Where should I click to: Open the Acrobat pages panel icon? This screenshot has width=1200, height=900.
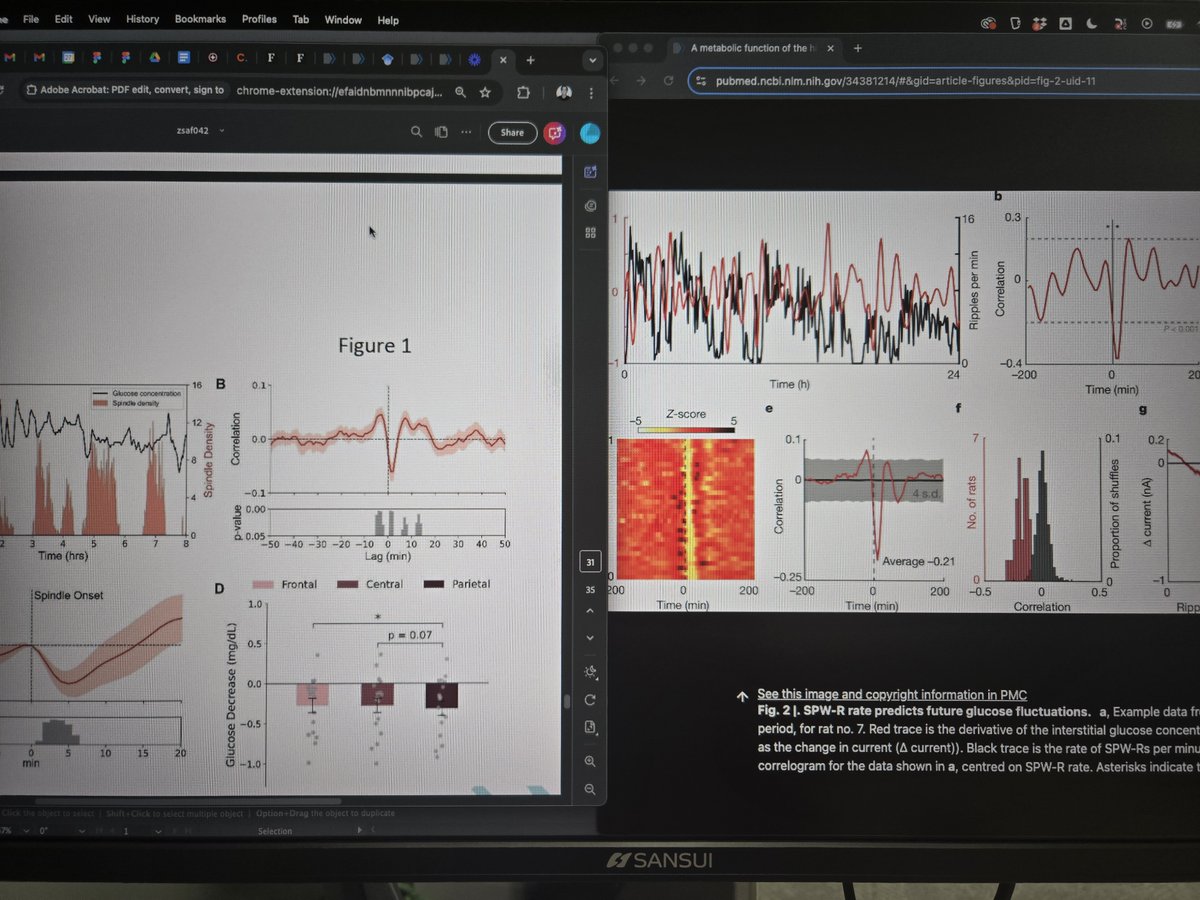tap(440, 132)
